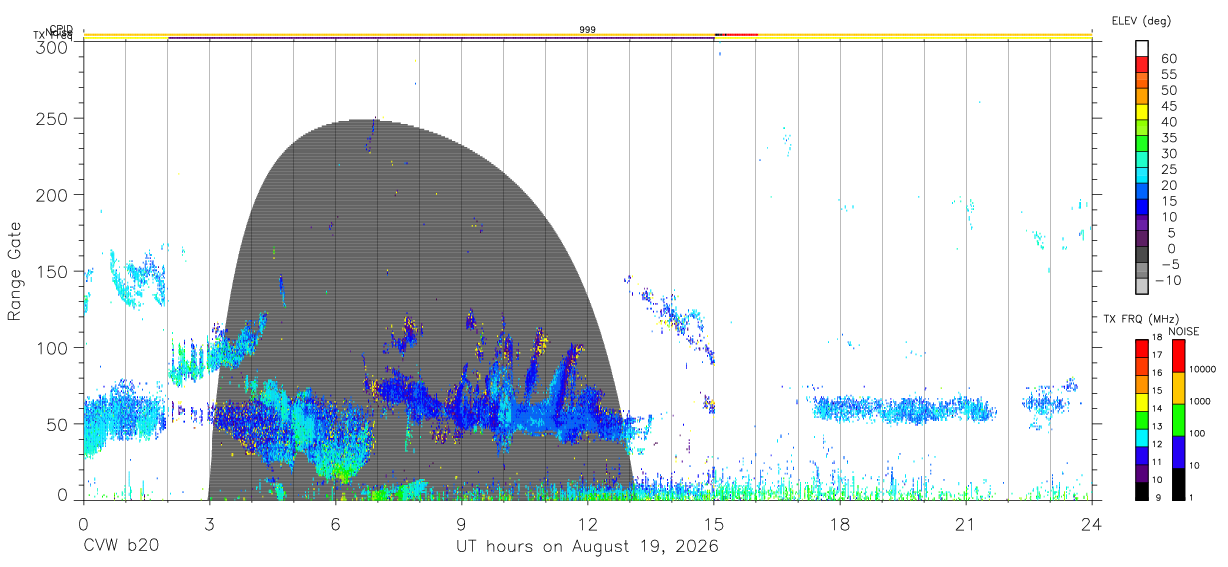Screen dimensions: 1228x567
Task: Pick the yellow ELEV swatch below 45
Action: (x=1142, y=112)
